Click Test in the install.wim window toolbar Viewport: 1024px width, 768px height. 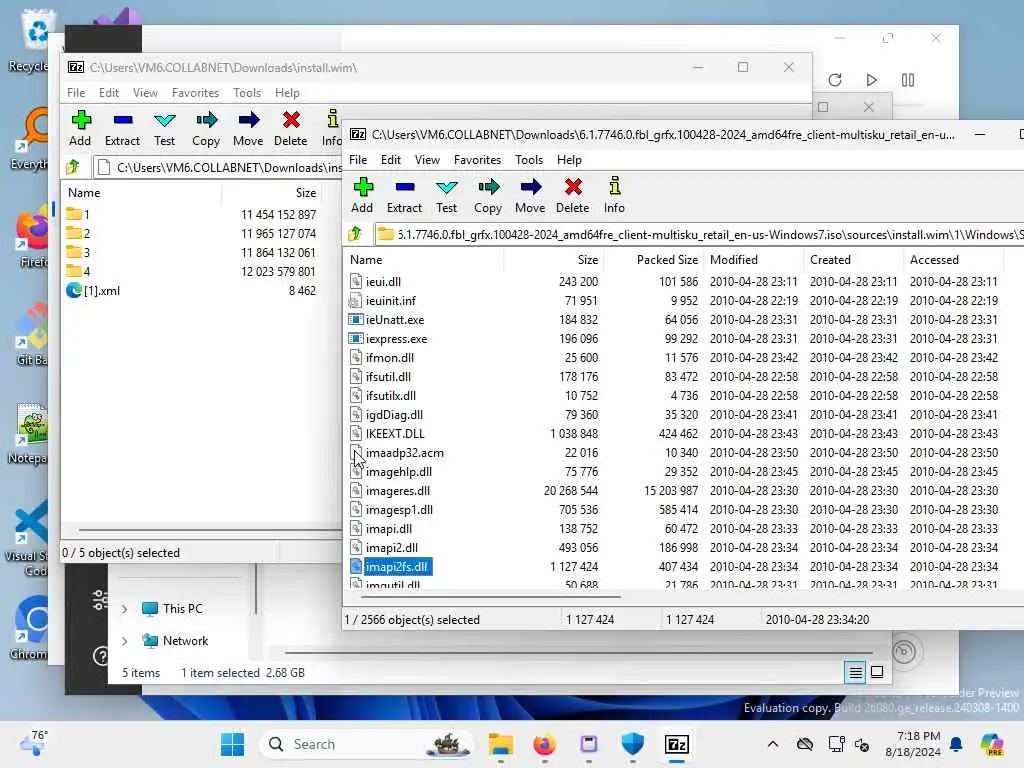(164, 128)
